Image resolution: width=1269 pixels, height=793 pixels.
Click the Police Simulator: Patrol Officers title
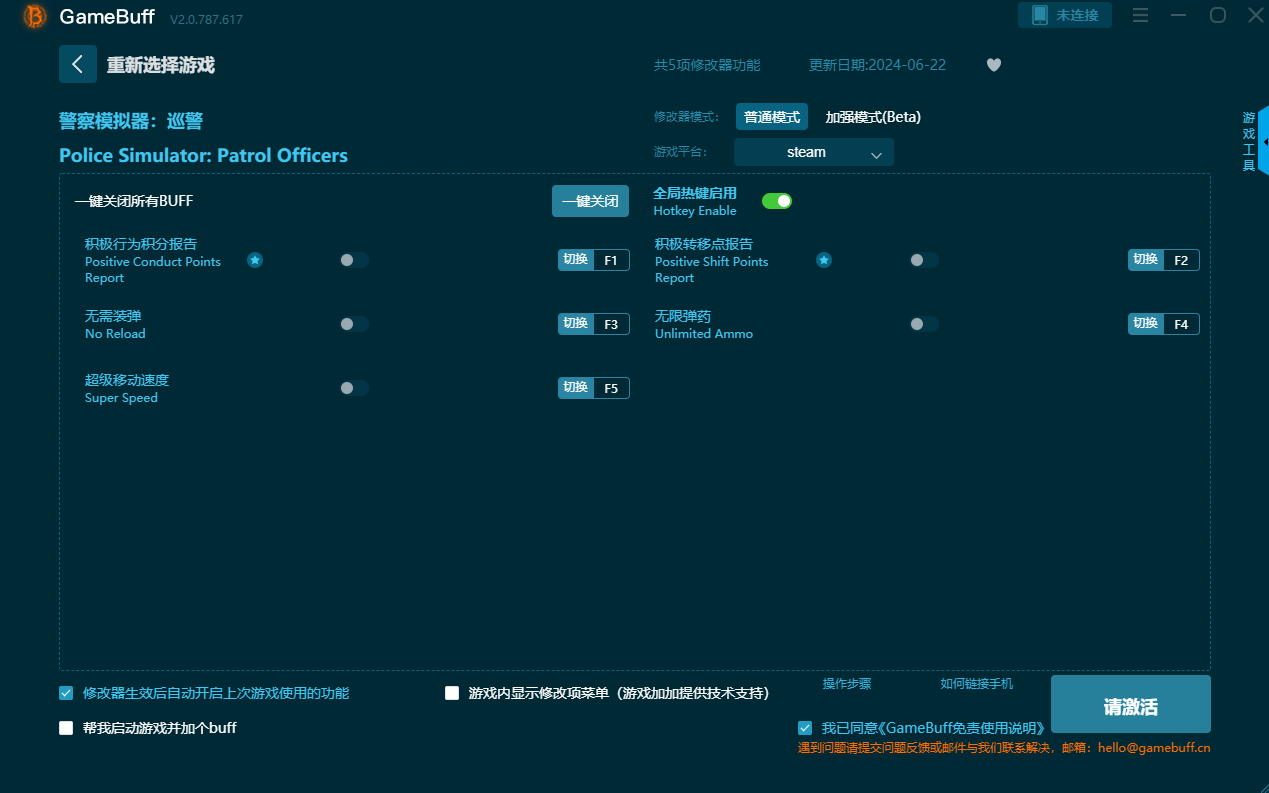[x=204, y=155]
